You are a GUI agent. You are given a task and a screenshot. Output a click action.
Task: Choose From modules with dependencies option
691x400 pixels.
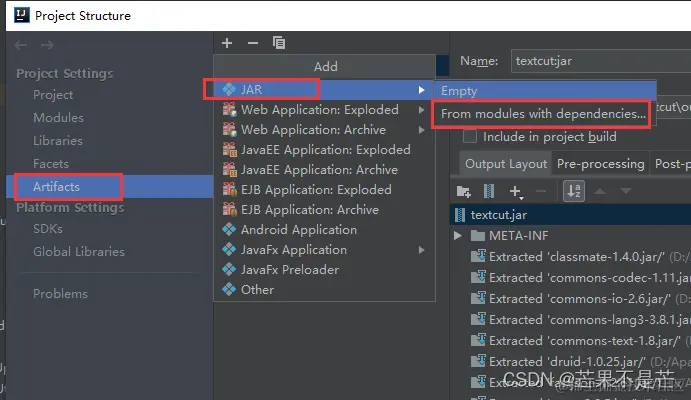point(544,114)
